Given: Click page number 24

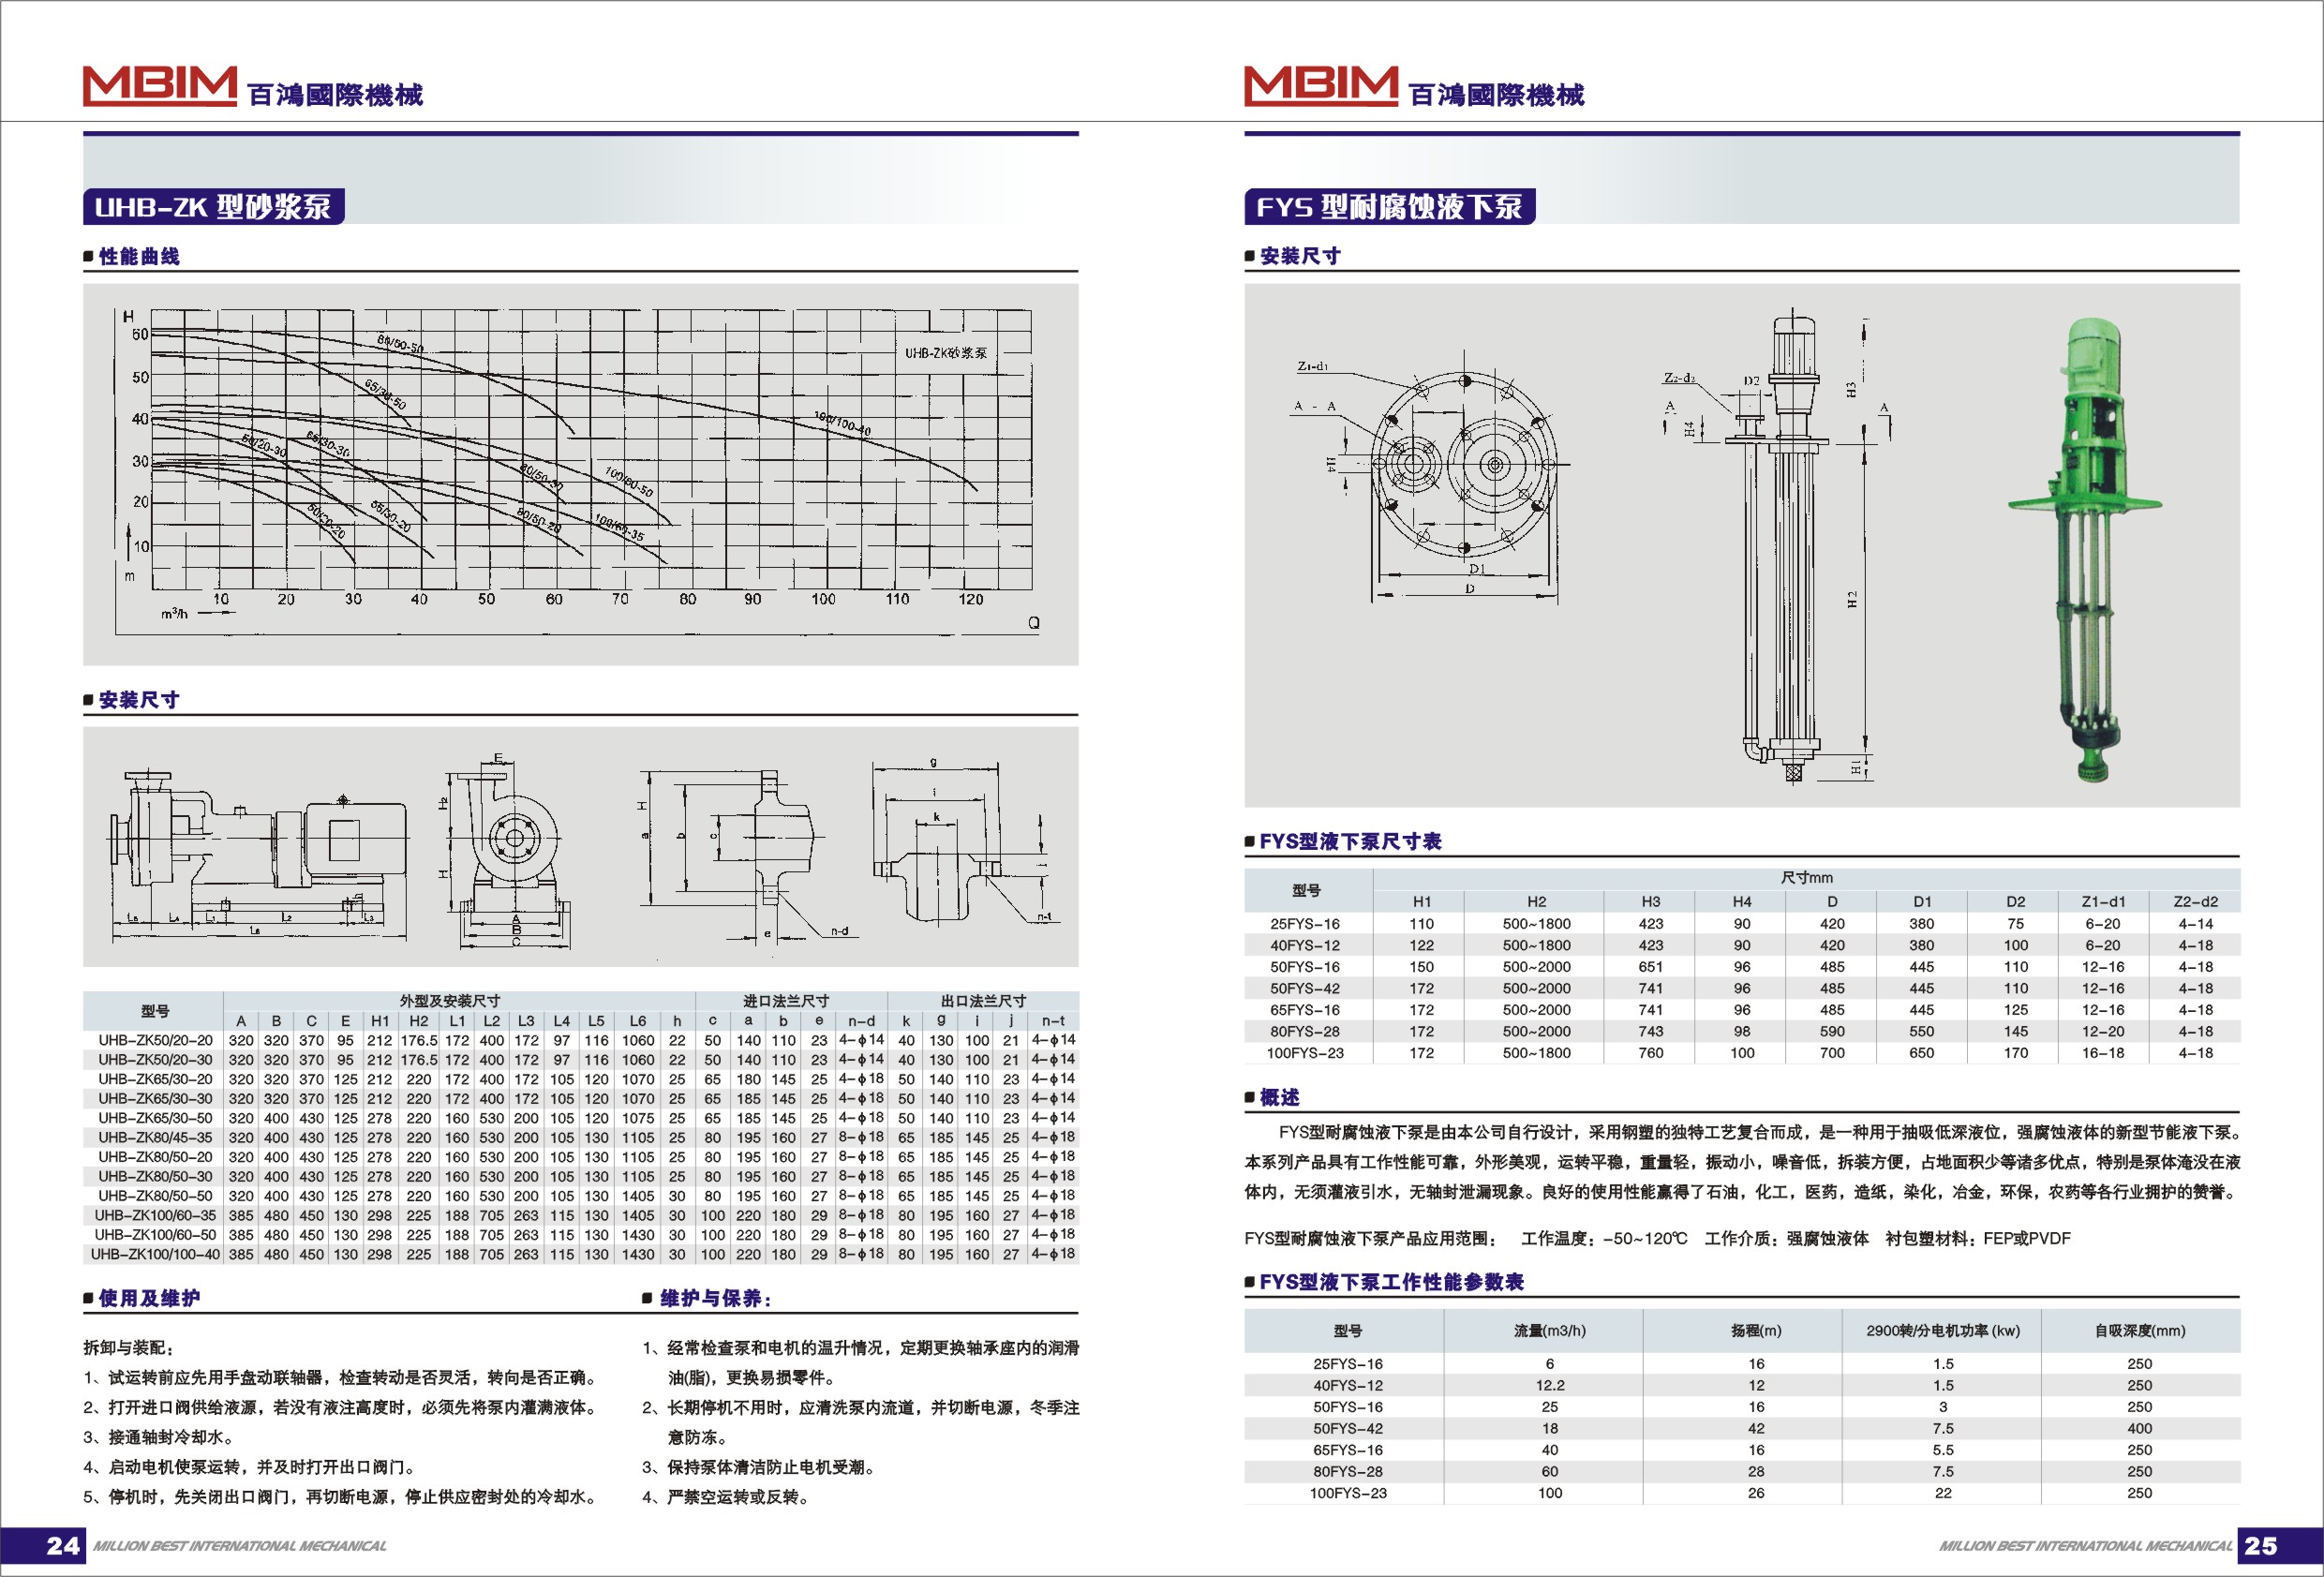Looking at the screenshot, I should pyautogui.click(x=63, y=1546).
